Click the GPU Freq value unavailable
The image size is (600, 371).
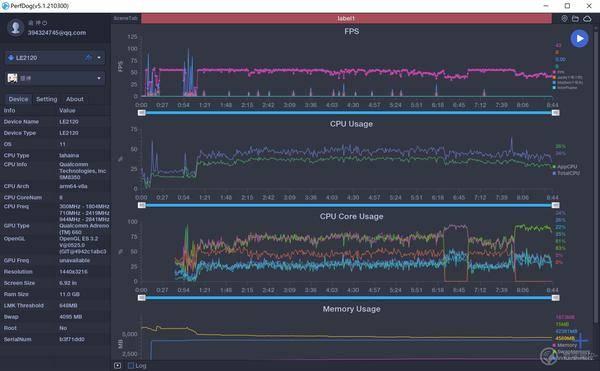75,260
